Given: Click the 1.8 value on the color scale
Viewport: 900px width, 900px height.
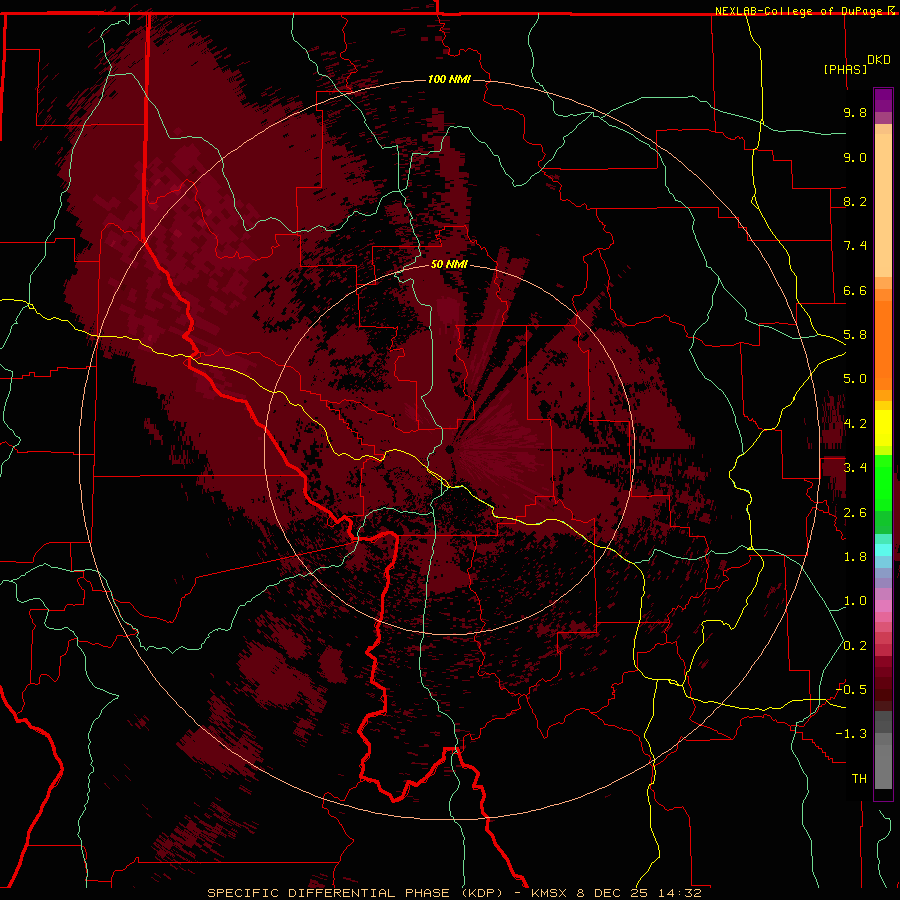Looking at the screenshot, I should point(855,557).
